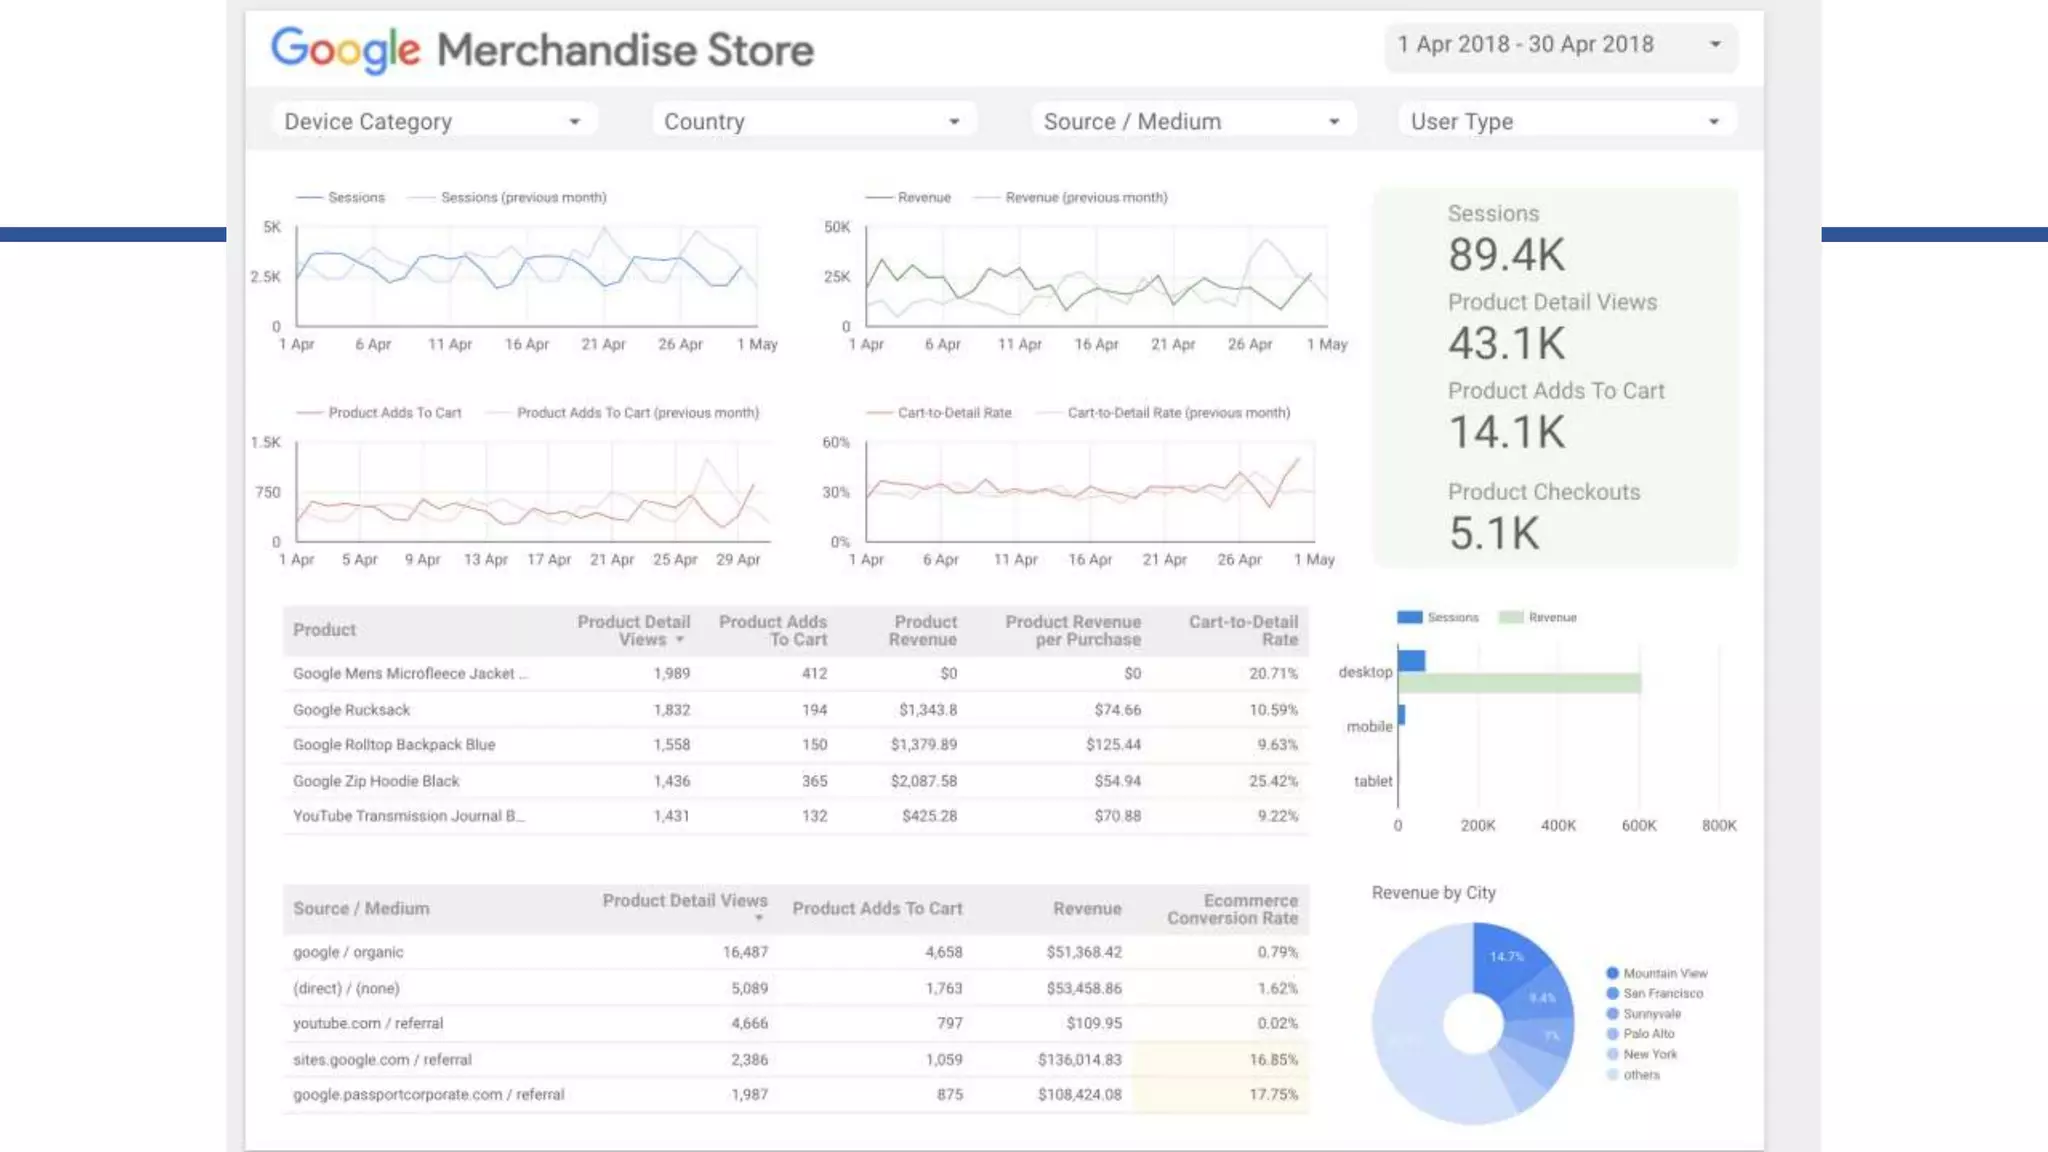Image resolution: width=2048 pixels, height=1152 pixels.
Task: Select San Francisco legend dot
Action: tap(1612, 993)
